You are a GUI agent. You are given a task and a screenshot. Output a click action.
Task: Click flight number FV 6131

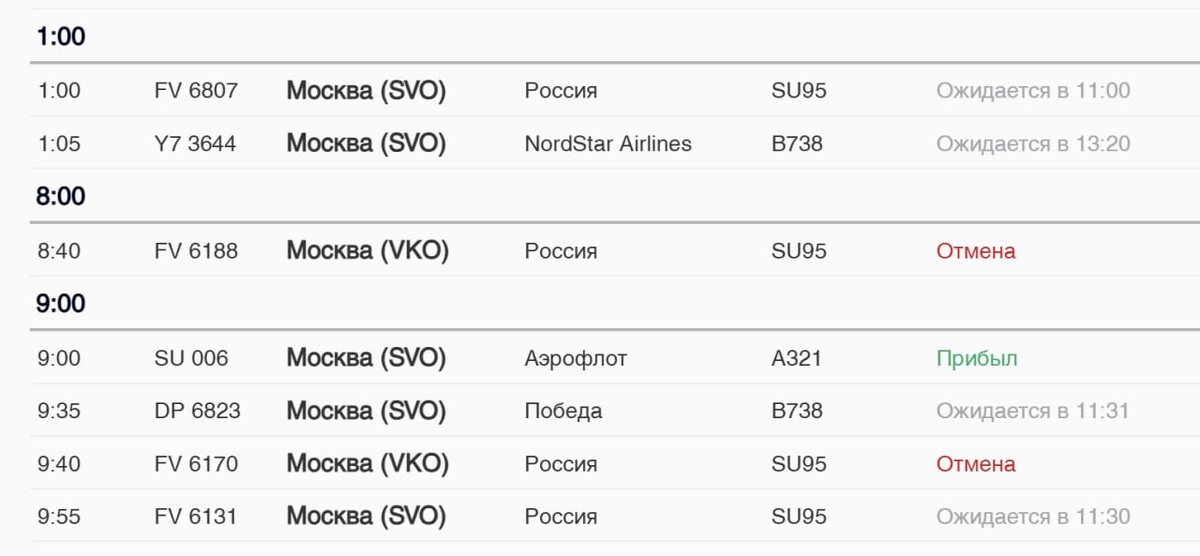click(196, 517)
